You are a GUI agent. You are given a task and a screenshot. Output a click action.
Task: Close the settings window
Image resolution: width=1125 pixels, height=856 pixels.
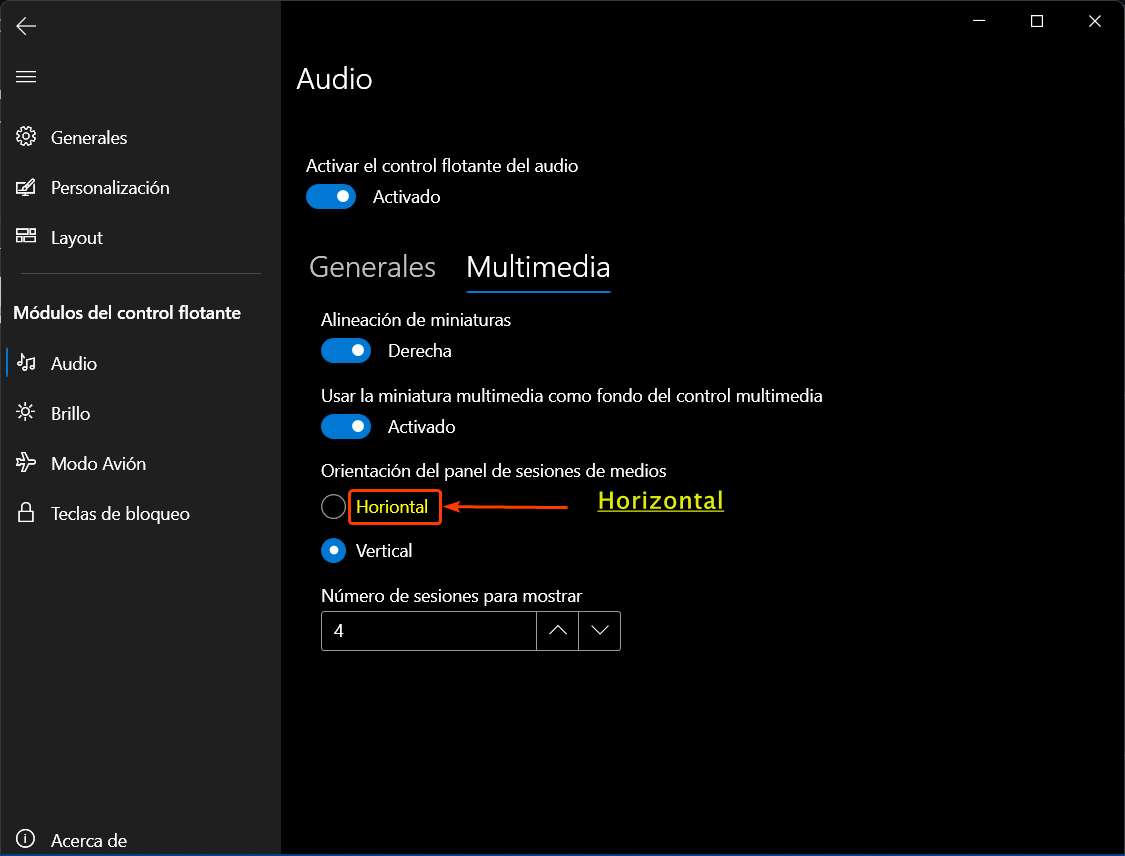pos(1095,21)
